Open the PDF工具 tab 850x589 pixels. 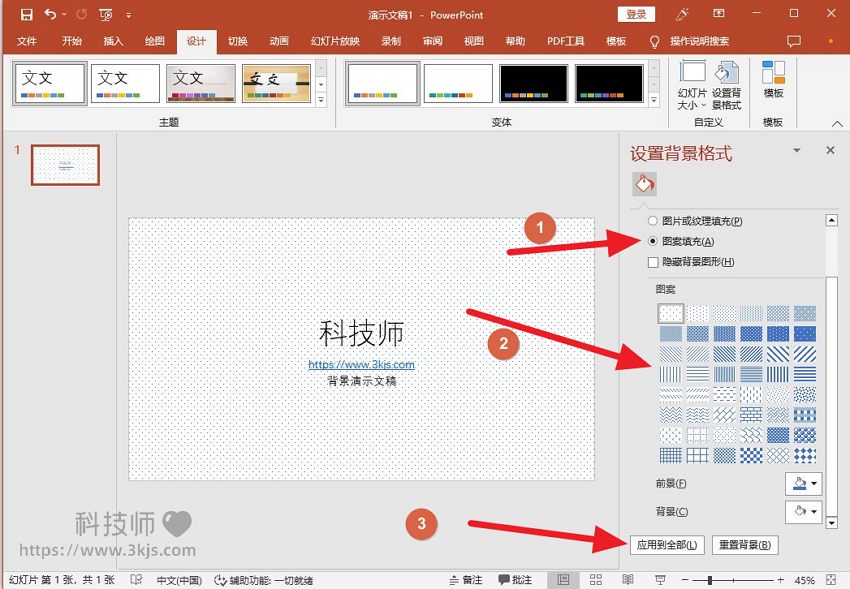pos(565,41)
